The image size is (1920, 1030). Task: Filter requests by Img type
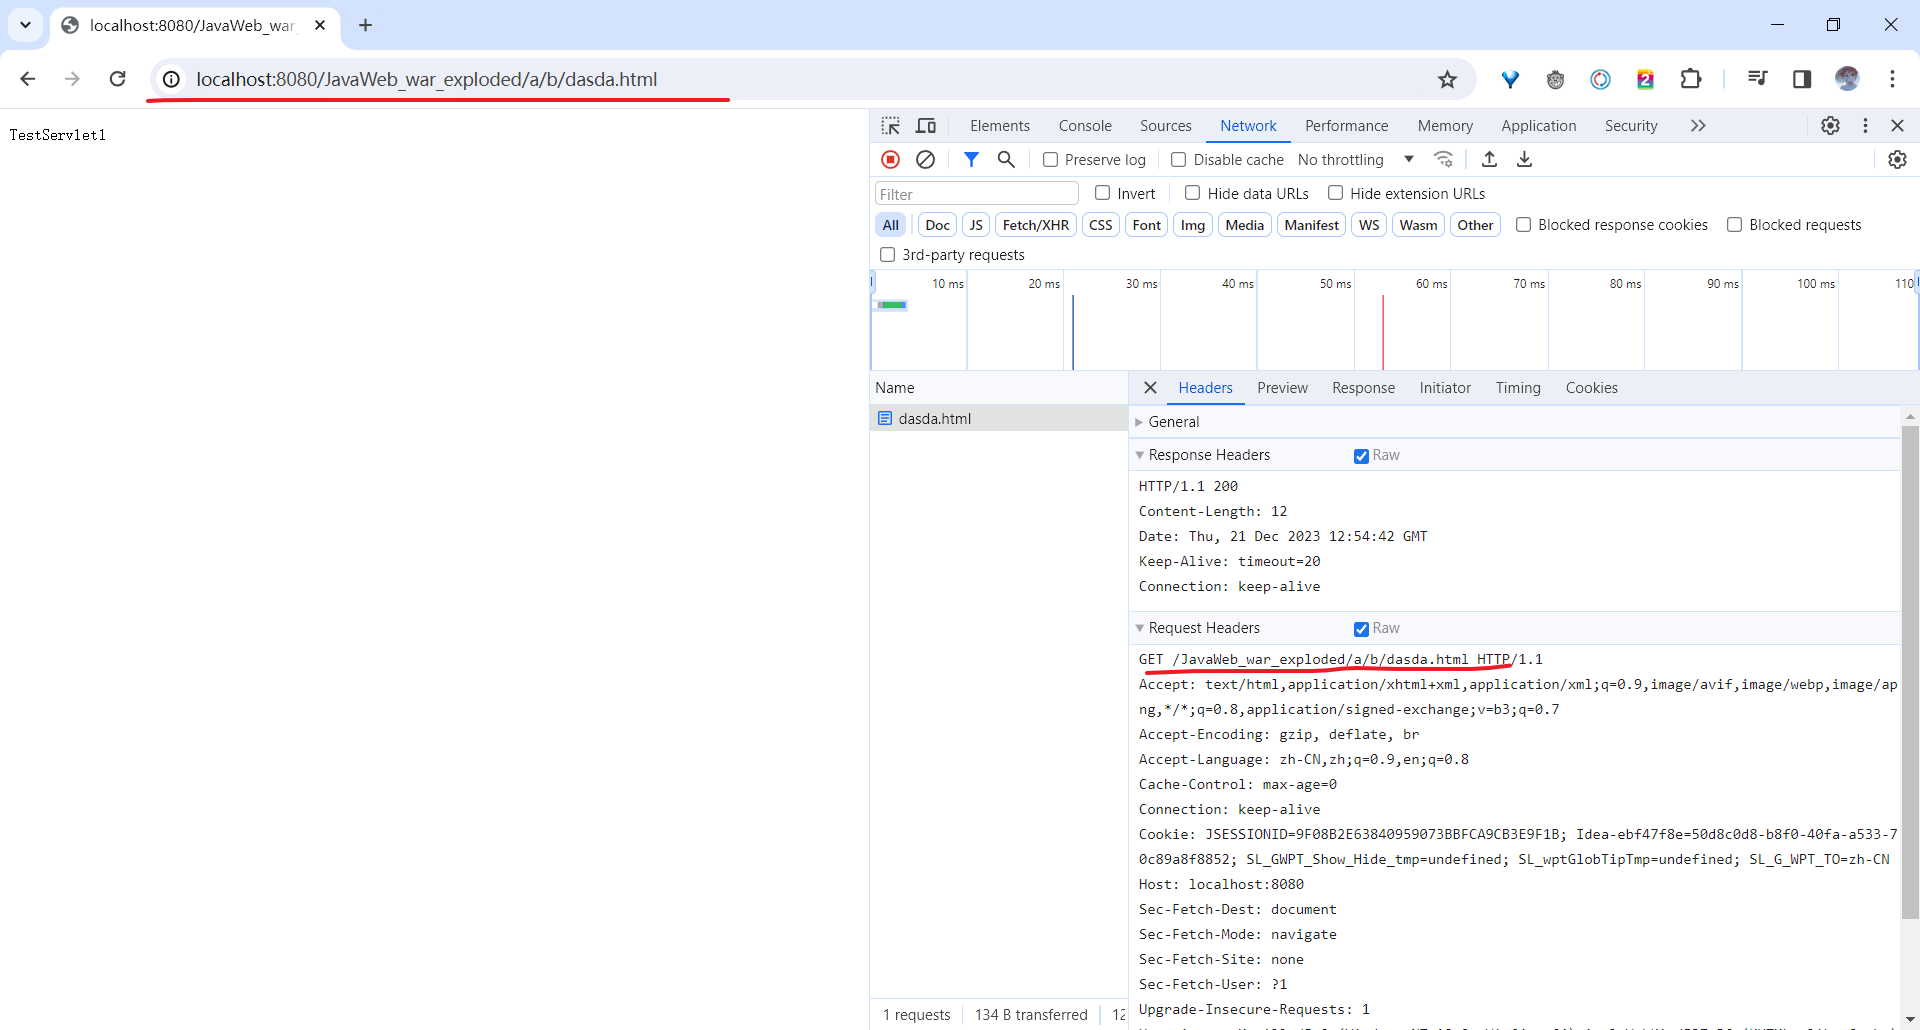[1192, 225]
